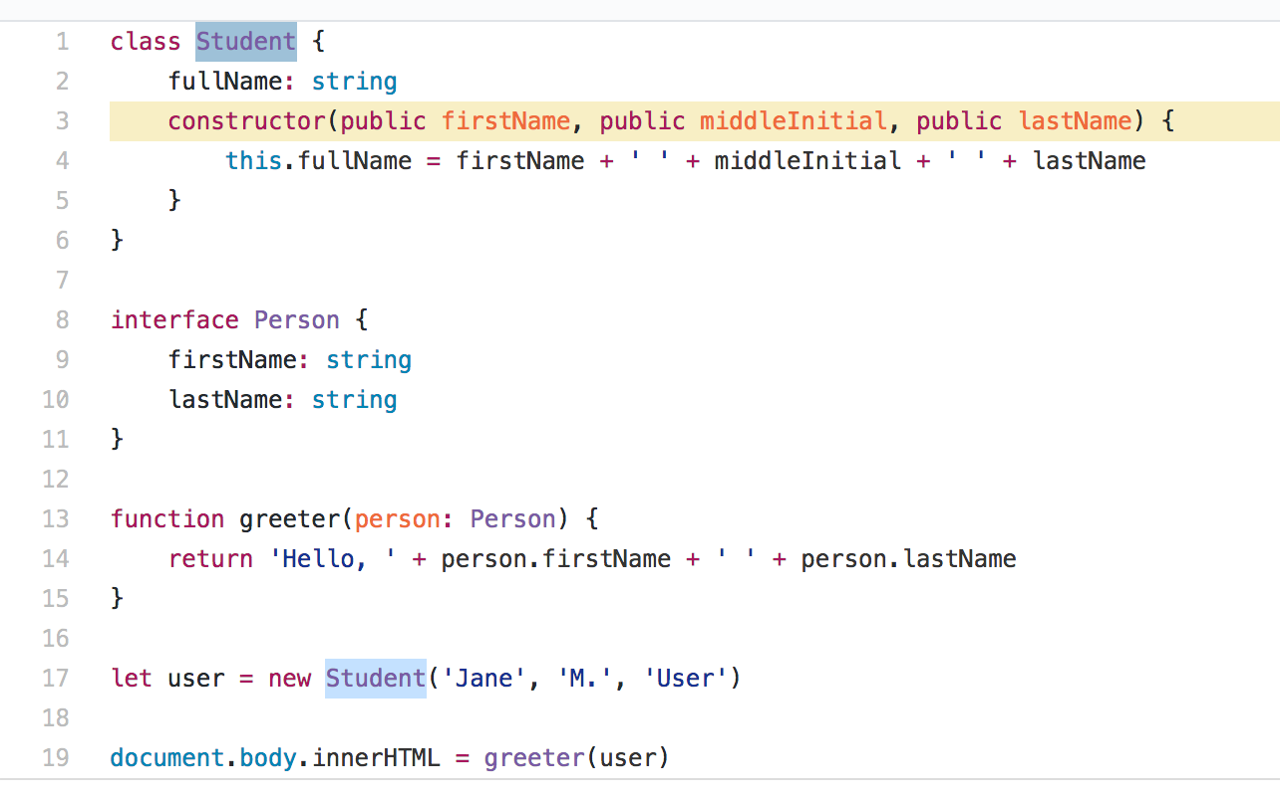Place cursor on the constructor keyword
Viewport: 1280px width, 800px height.
click(x=247, y=122)
